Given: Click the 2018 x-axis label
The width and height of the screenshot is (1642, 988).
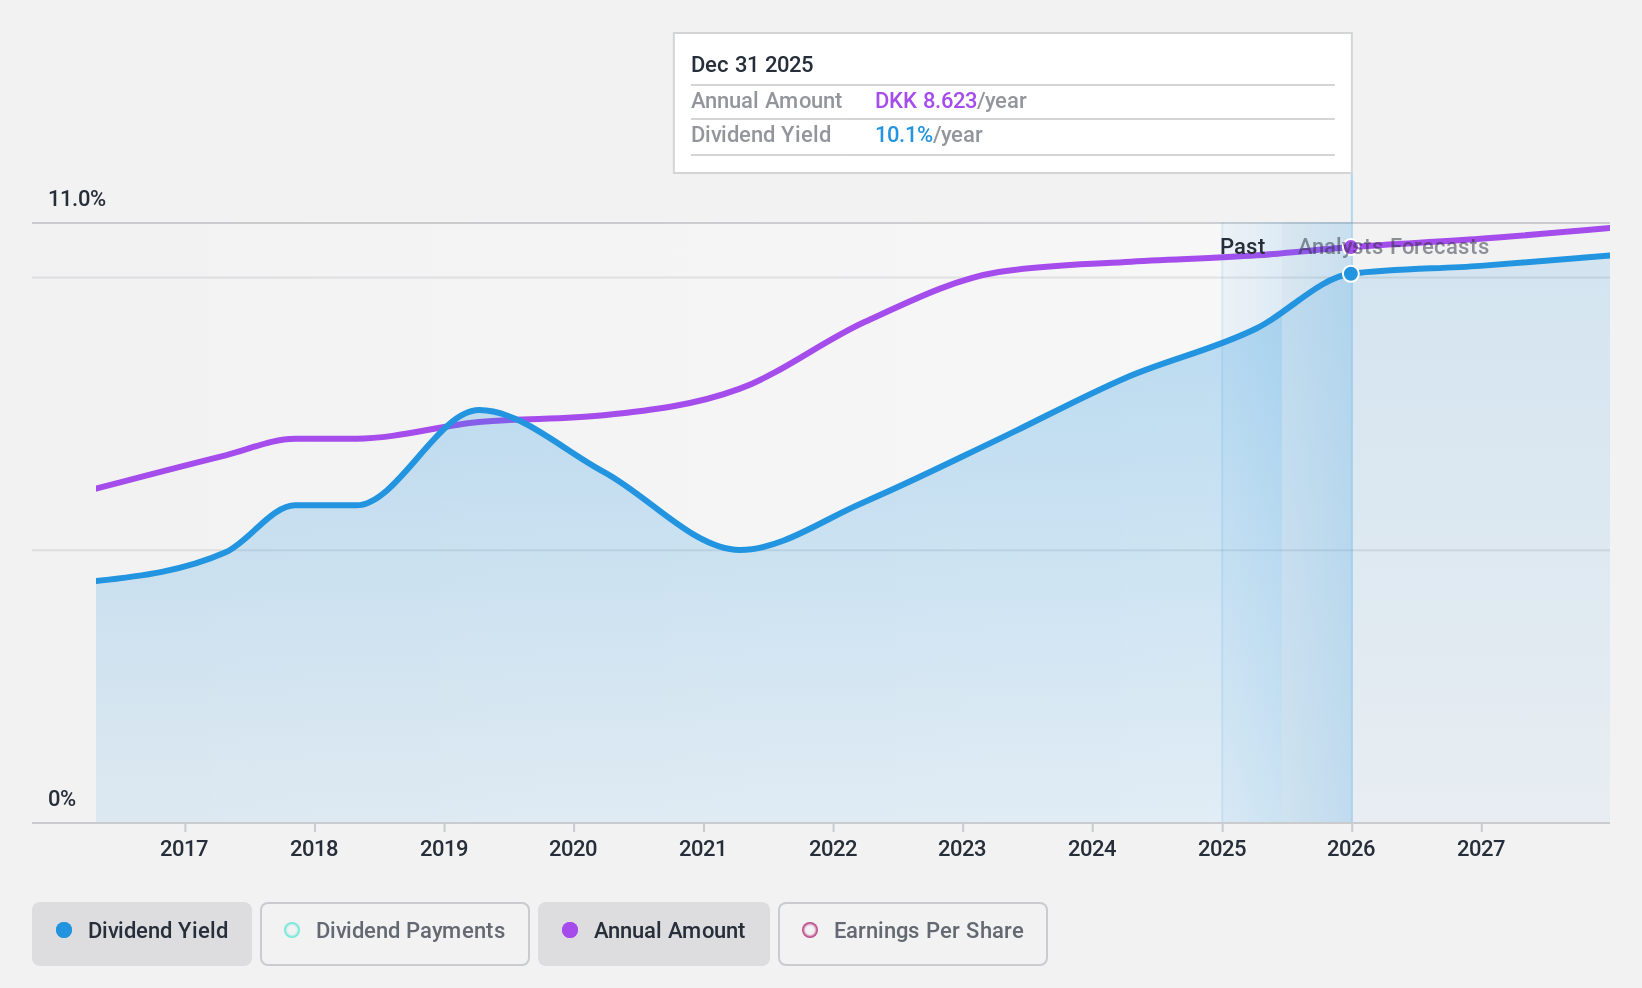Looking at the screenshot, I should click(314, 849).
